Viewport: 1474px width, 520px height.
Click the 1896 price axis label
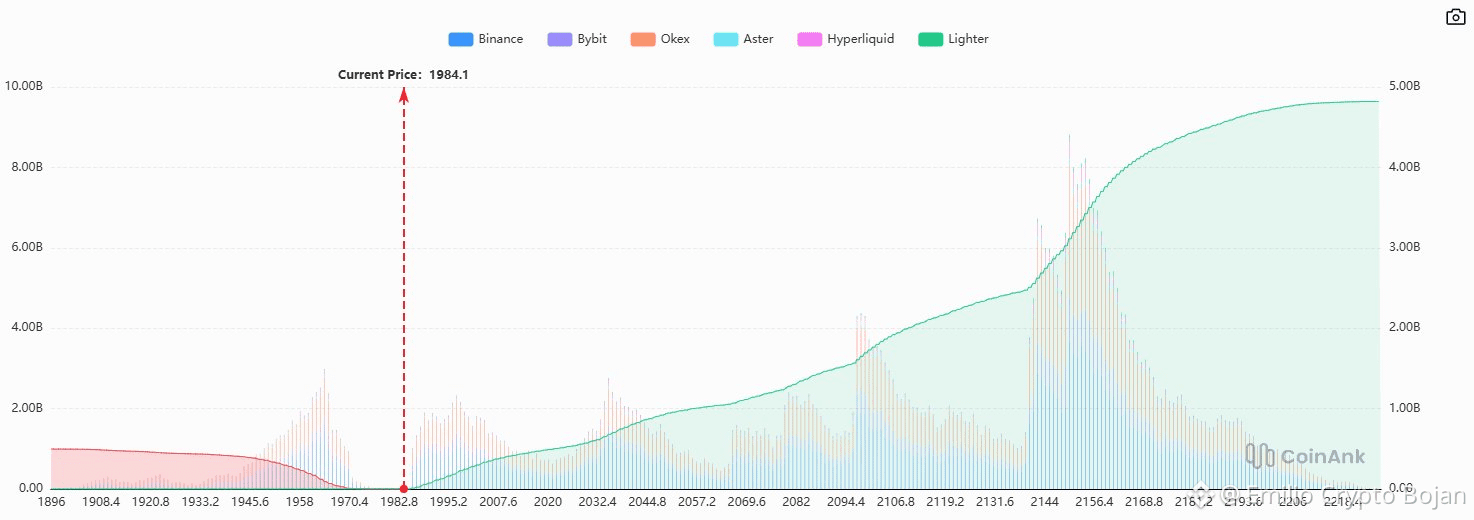click(51, 502)
